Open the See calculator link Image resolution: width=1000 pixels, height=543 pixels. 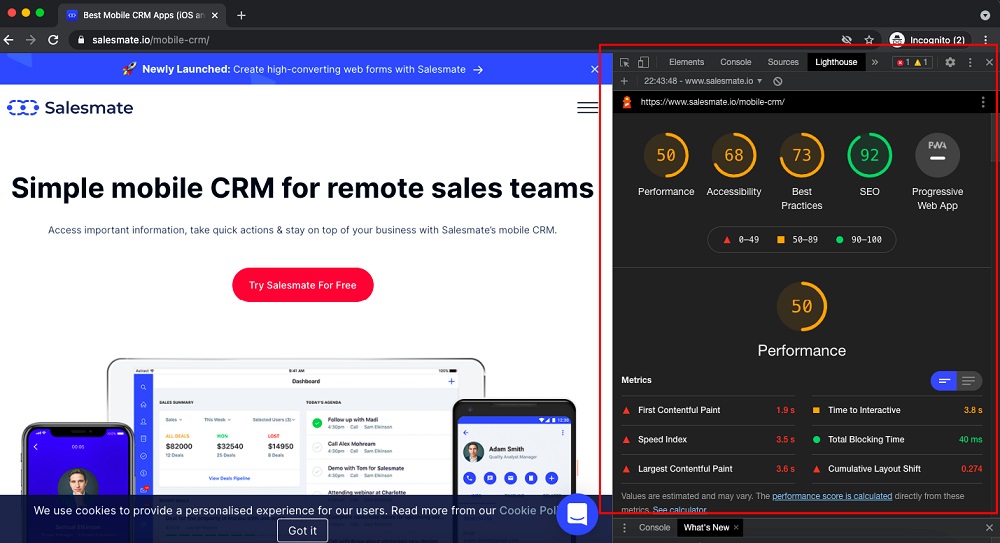pos(679,510)
